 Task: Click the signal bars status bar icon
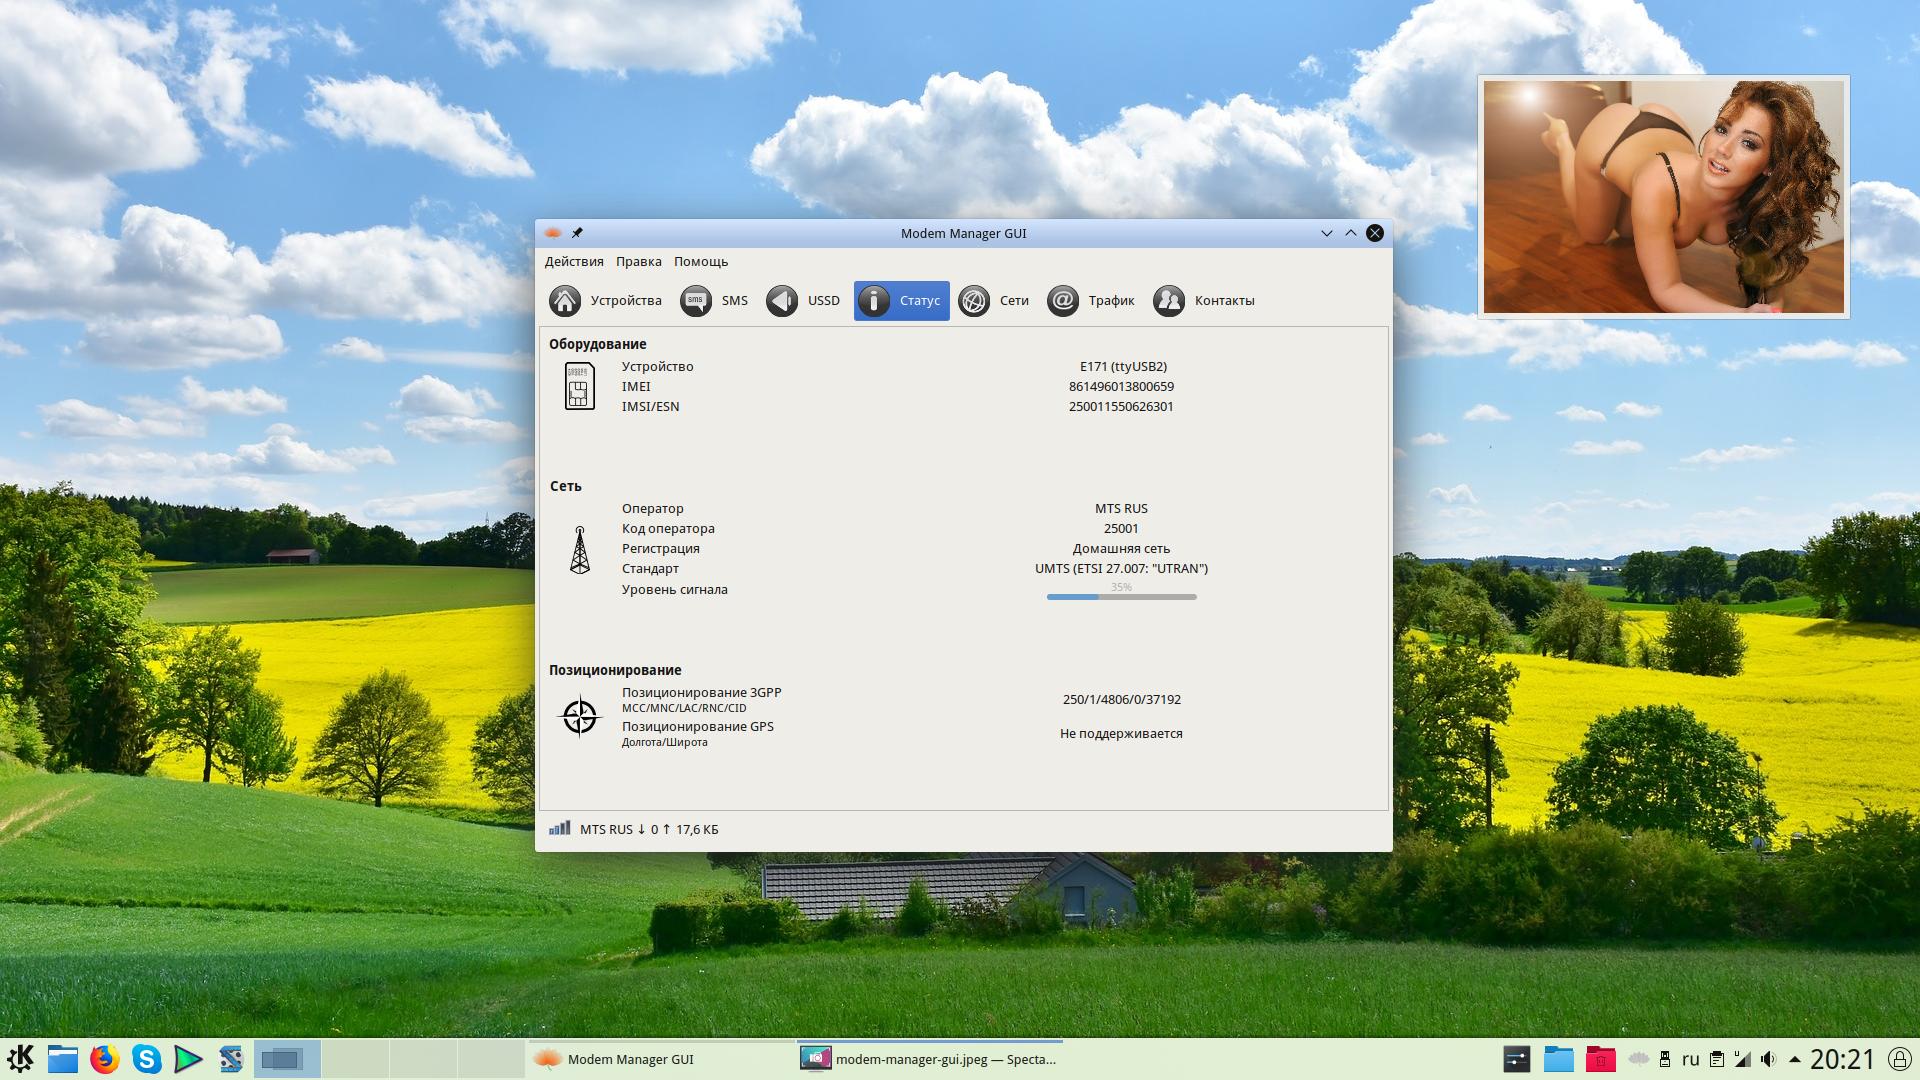(x=560, y=828)
